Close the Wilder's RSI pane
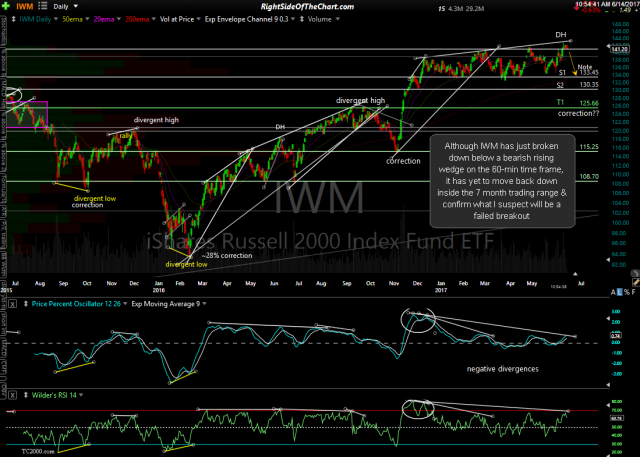Image resolution: width=640 pixels, height=457 pixels. 13,395
